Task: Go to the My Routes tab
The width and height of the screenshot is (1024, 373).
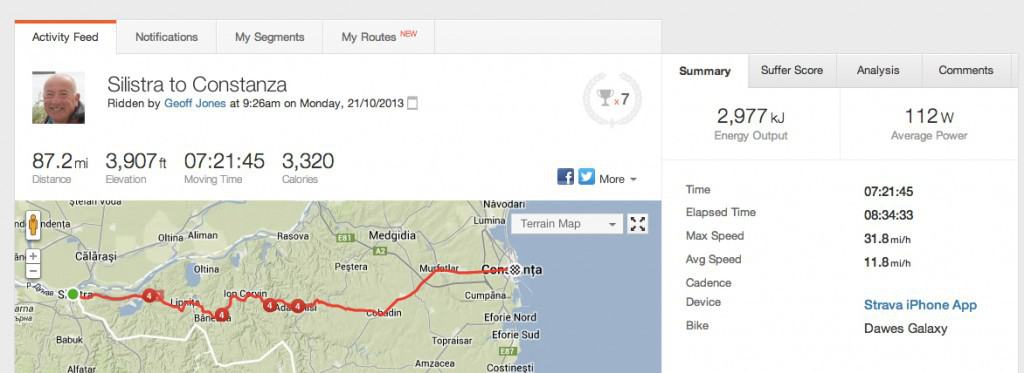Action: point(379,37)
